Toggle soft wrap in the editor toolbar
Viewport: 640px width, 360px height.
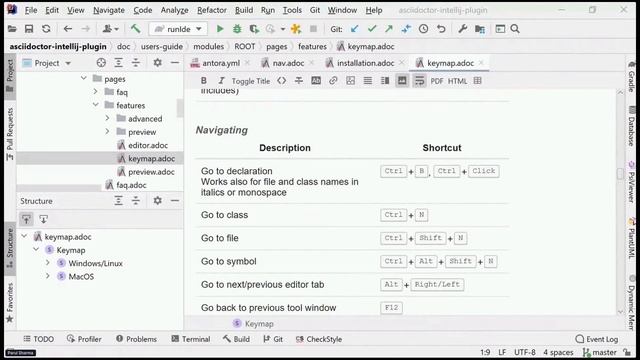click(420, 81)
